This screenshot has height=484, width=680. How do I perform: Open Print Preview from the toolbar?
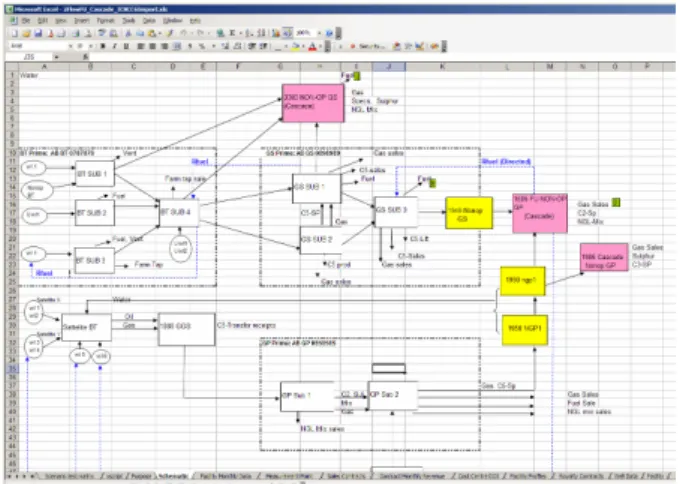click(x=88, y=33)
